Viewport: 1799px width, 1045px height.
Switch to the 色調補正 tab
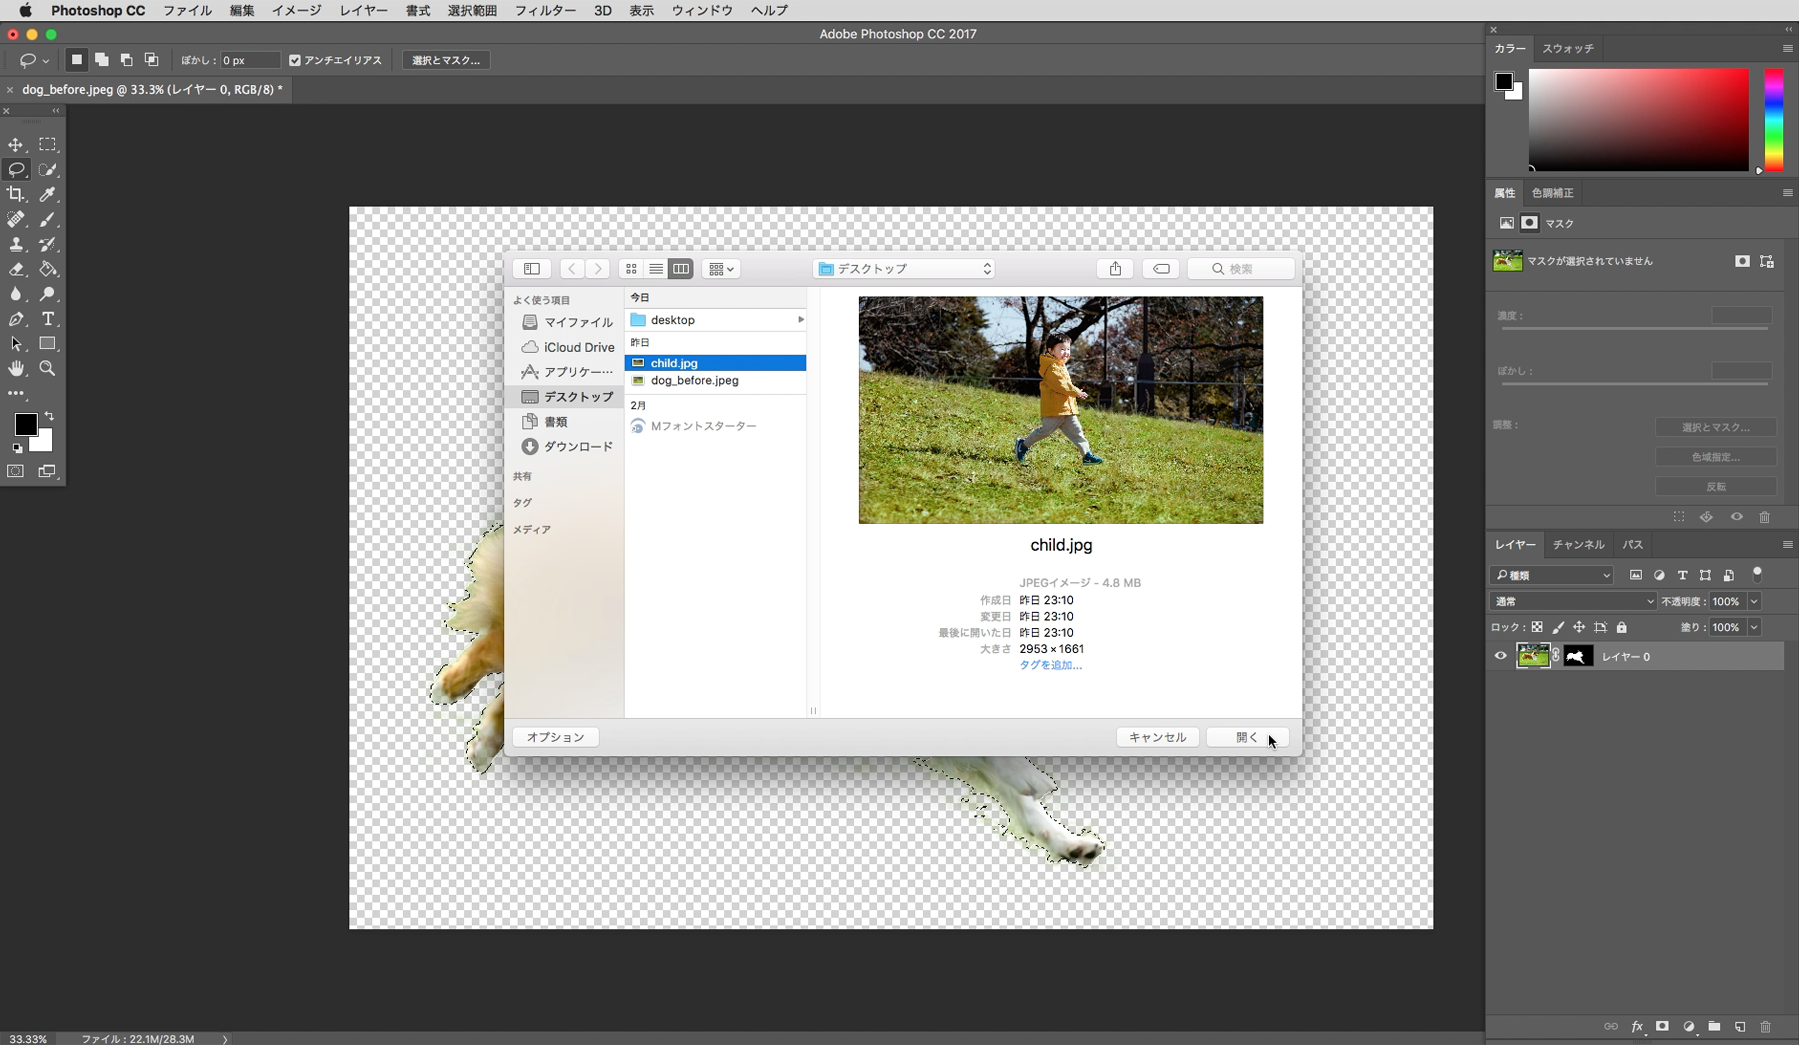[x=1552, y=193]
